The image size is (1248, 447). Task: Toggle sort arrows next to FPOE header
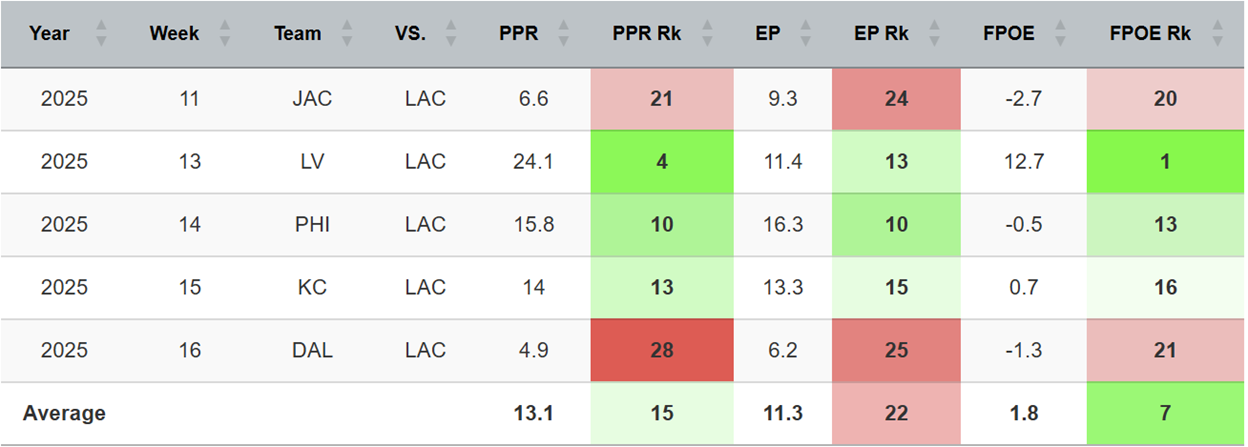[x=1060, y=34]
